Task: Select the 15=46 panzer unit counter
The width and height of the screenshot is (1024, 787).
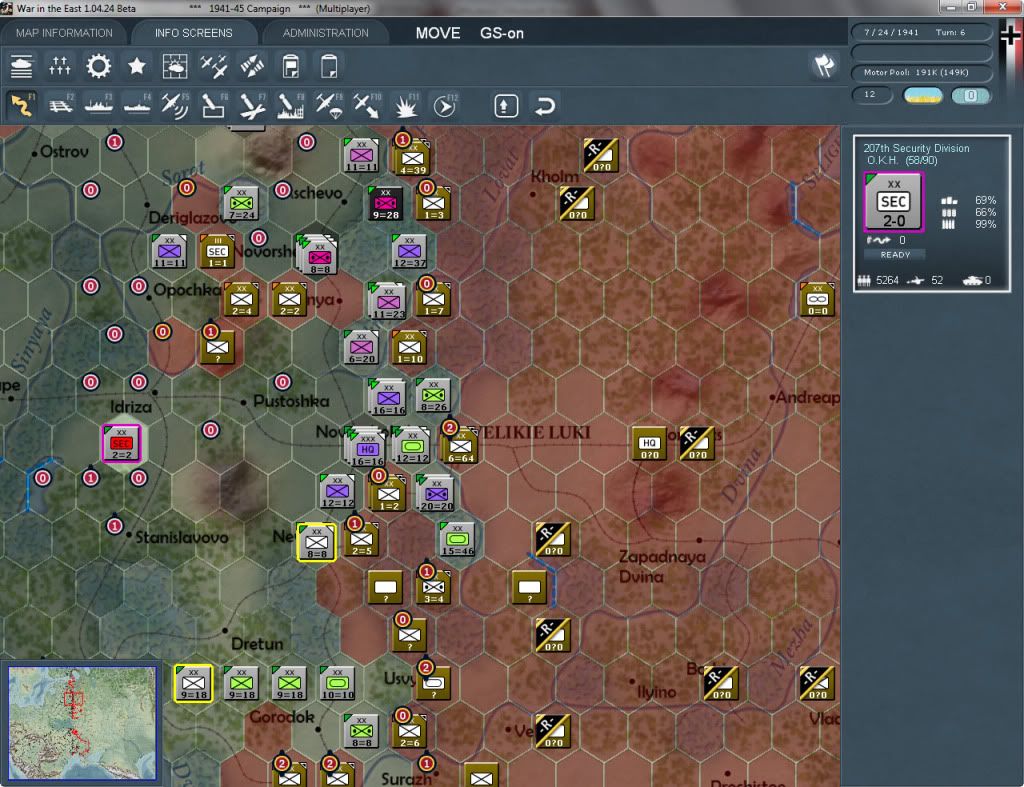Action: coord(457,539)
